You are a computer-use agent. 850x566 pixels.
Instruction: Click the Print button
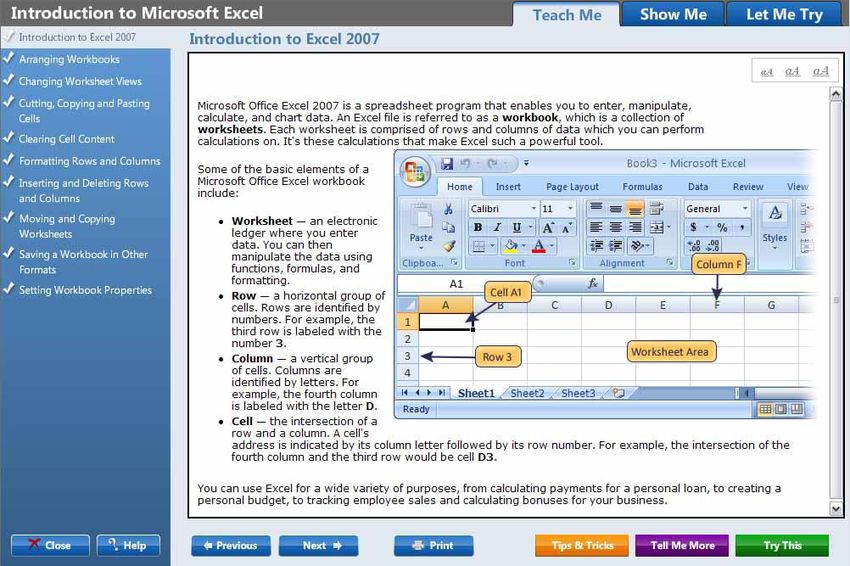434,546
